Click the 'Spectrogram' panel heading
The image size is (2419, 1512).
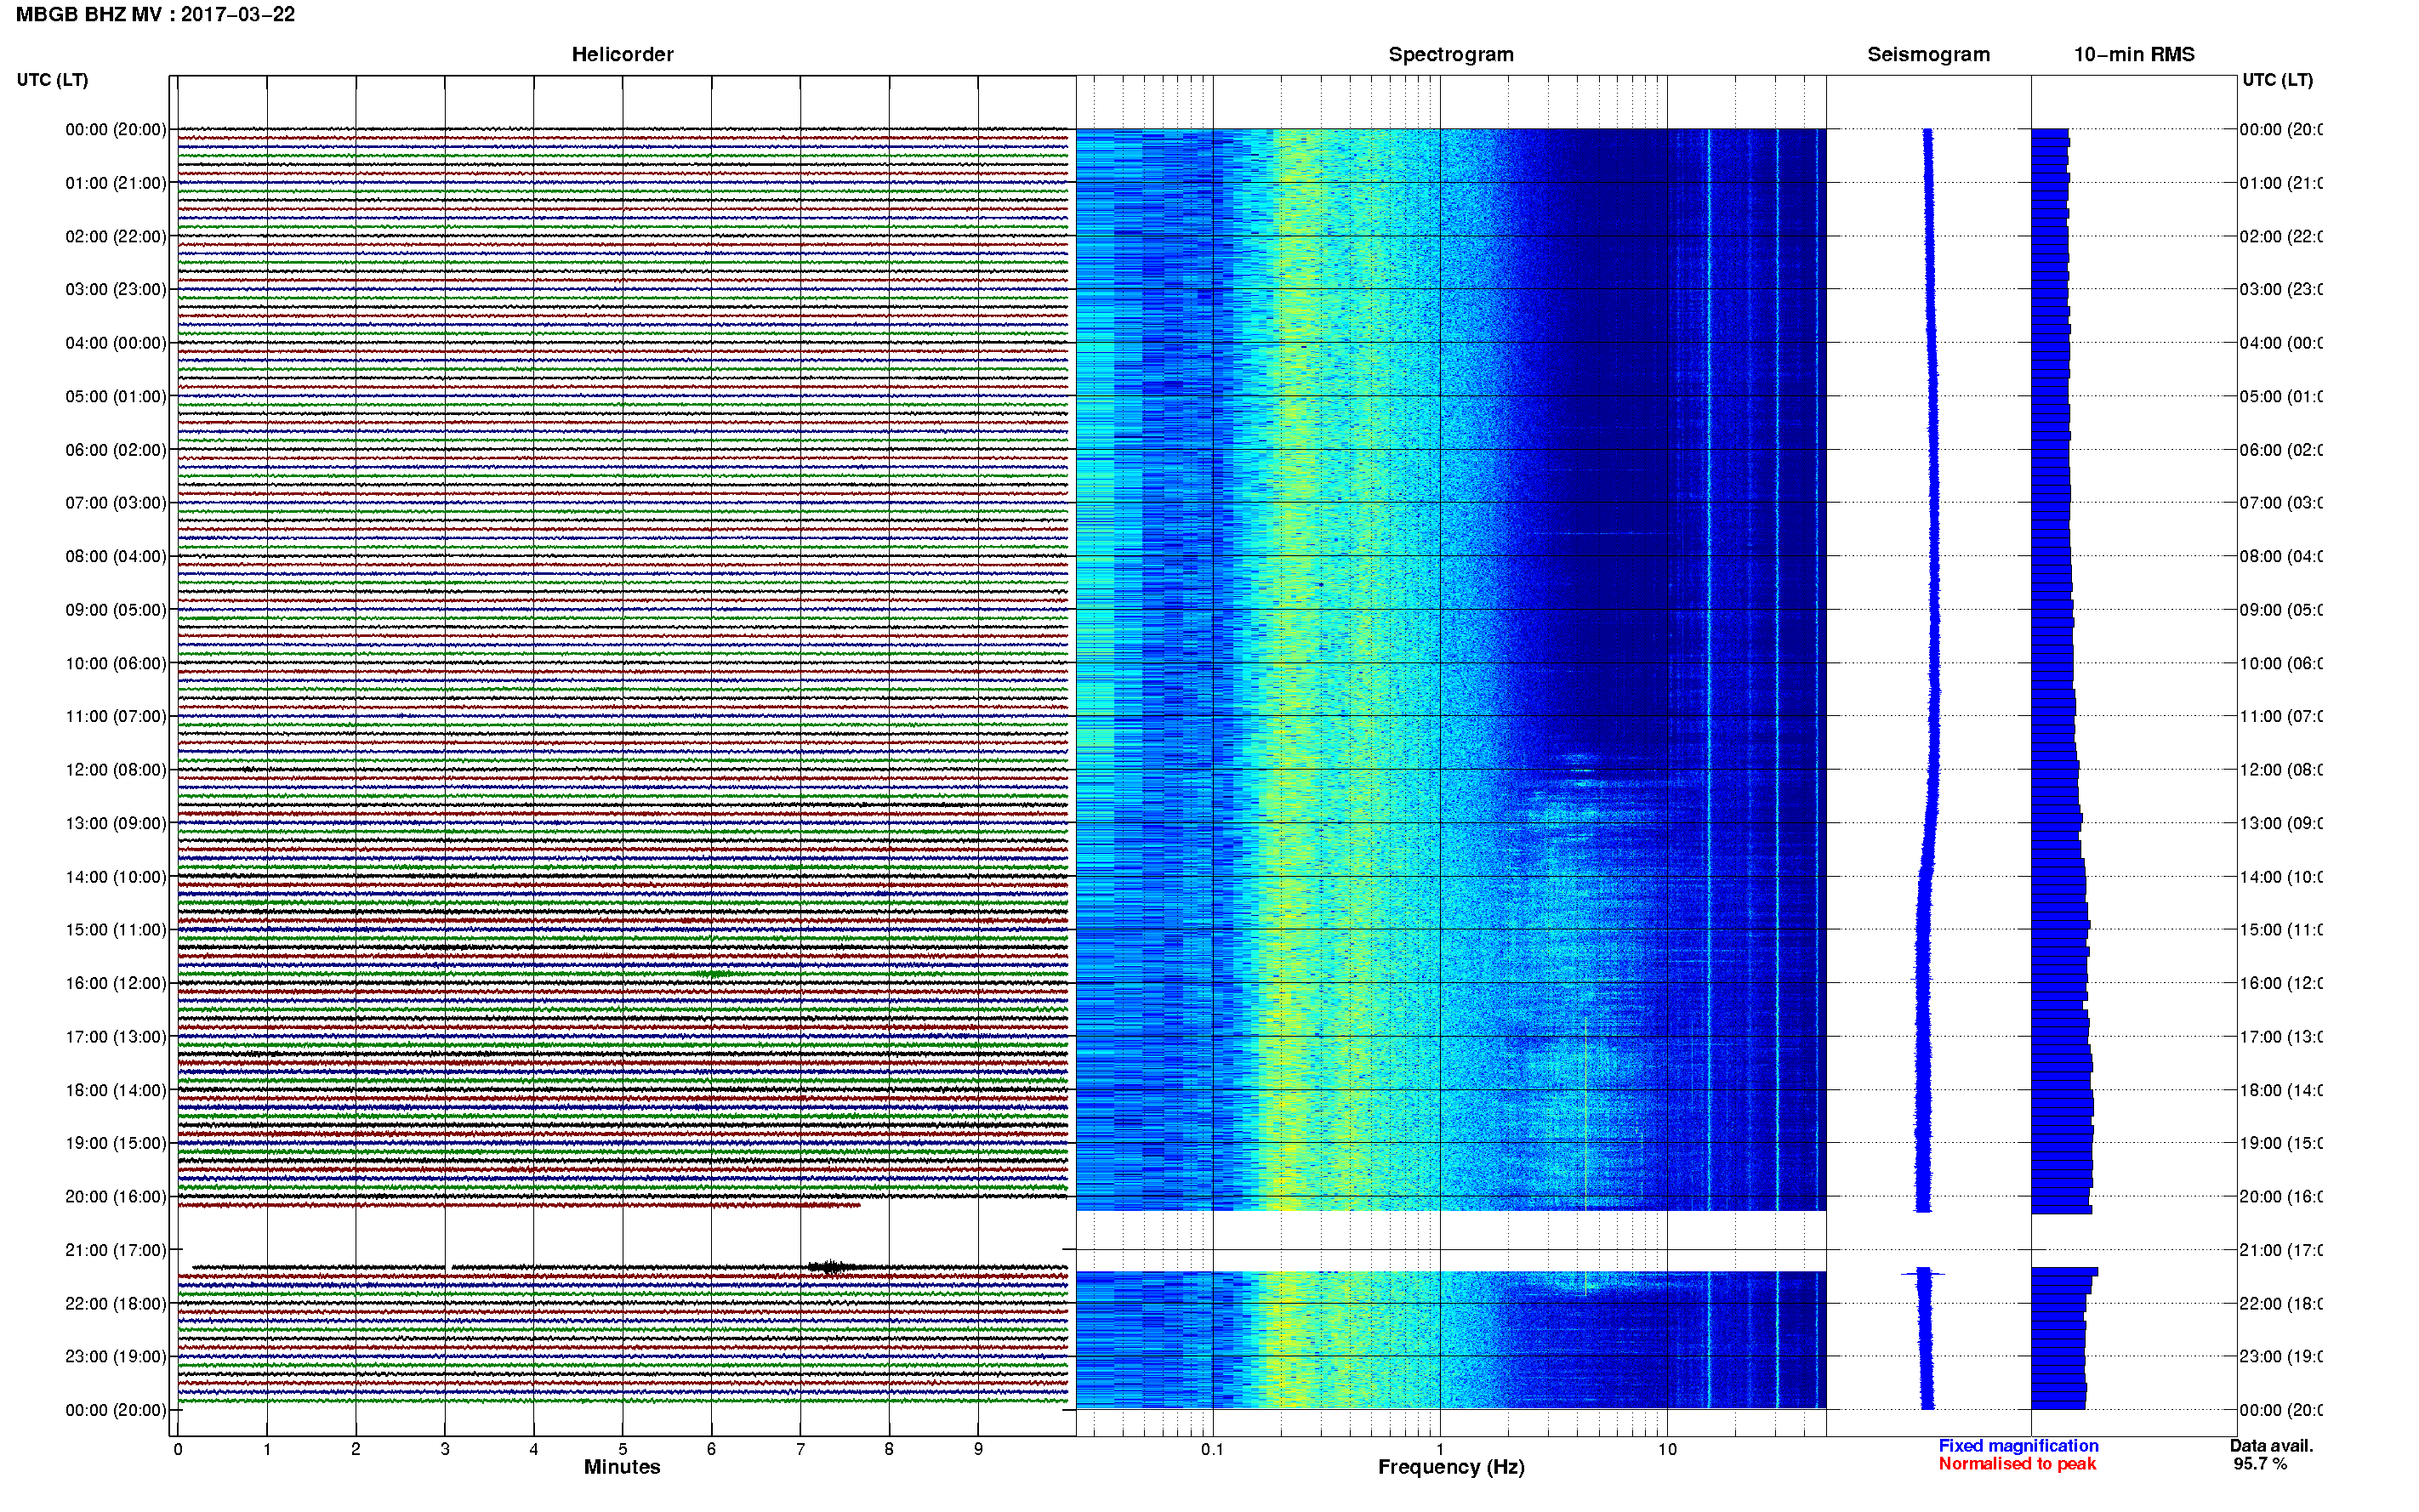1451,54
